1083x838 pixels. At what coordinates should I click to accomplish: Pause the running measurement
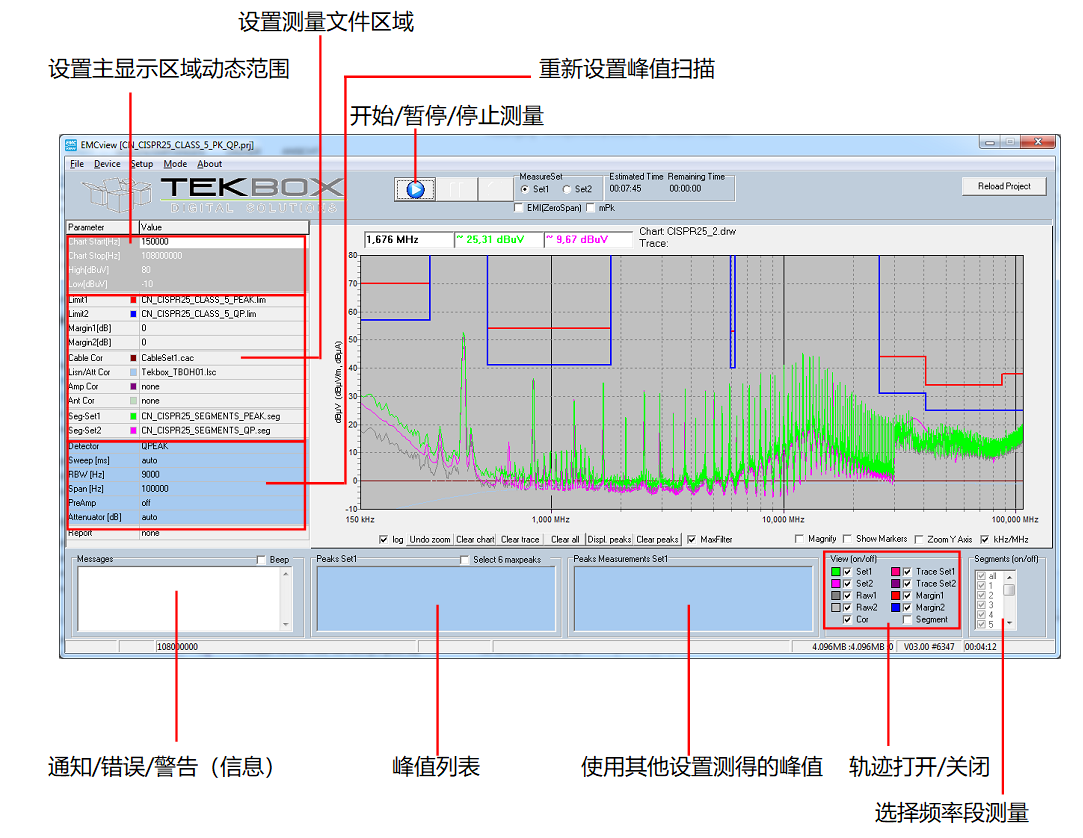pyautogui.click(x=454, y=189)
